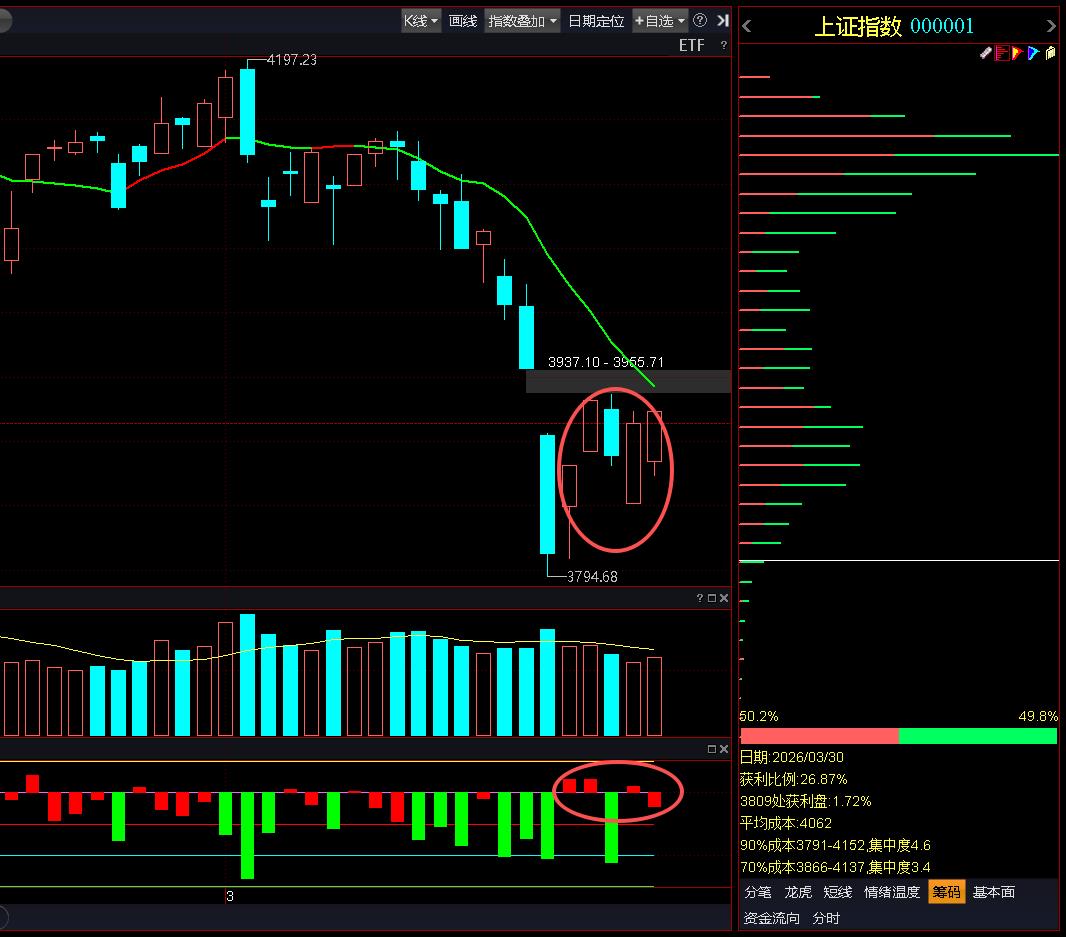The image size is (1066, 937).
Task: Click the 日期定位 button
Action: (x=596, y=20)
